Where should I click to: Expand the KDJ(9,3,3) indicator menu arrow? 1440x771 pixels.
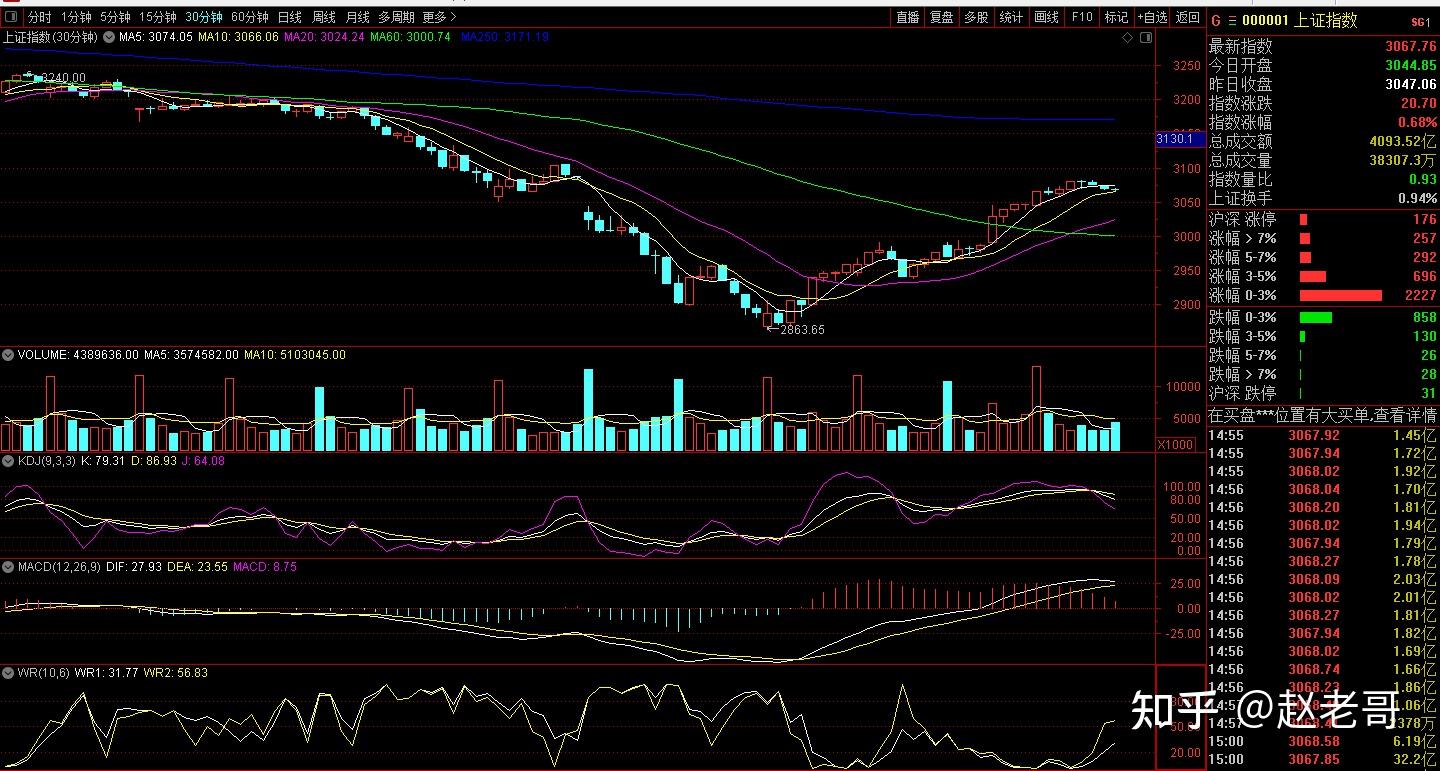pos(8,461)
